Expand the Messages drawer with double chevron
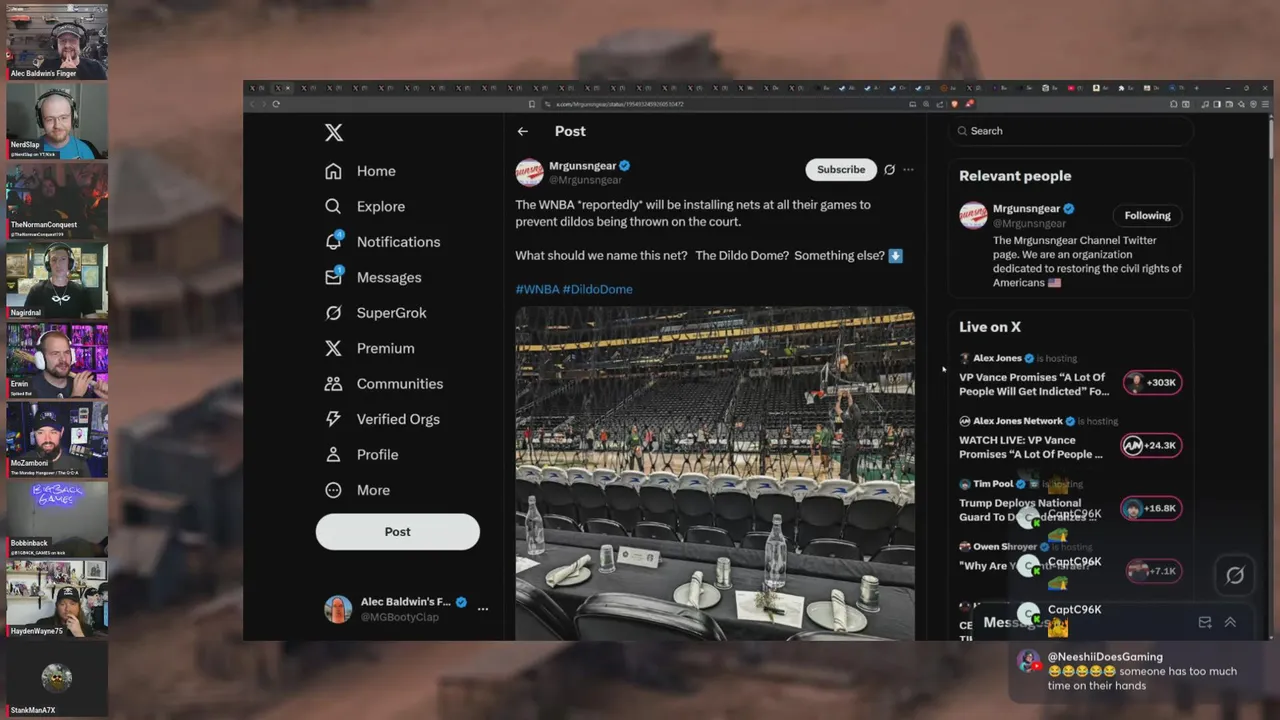 pyautogui.click(x=1230, y=622)
